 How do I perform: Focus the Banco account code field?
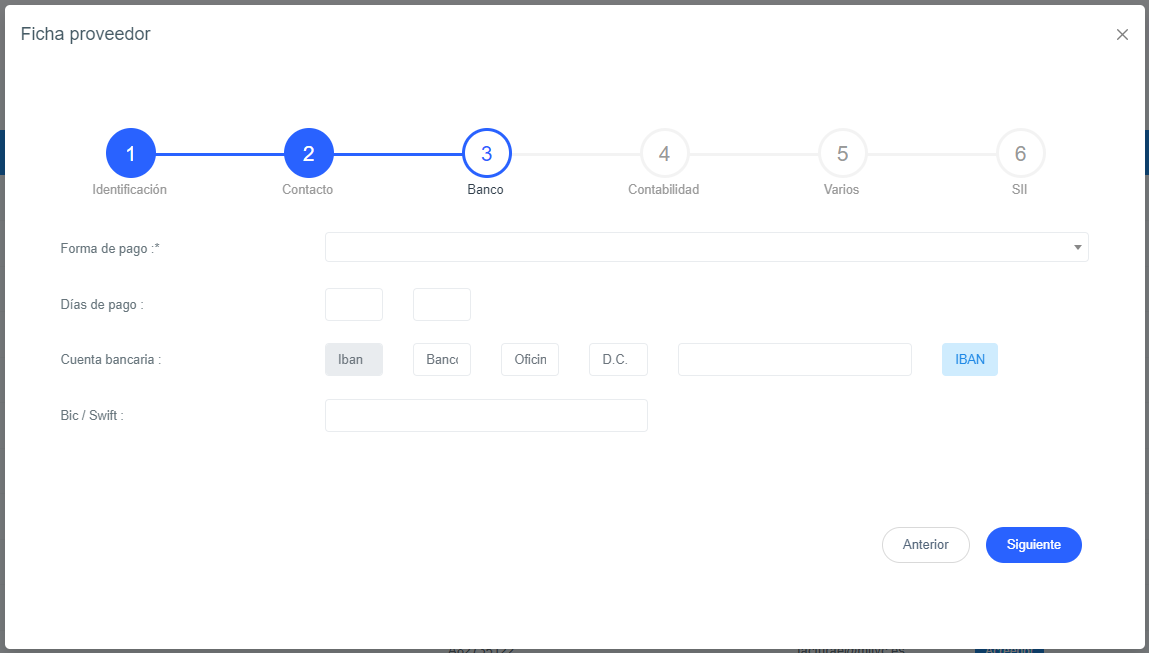tap(441, 360)
